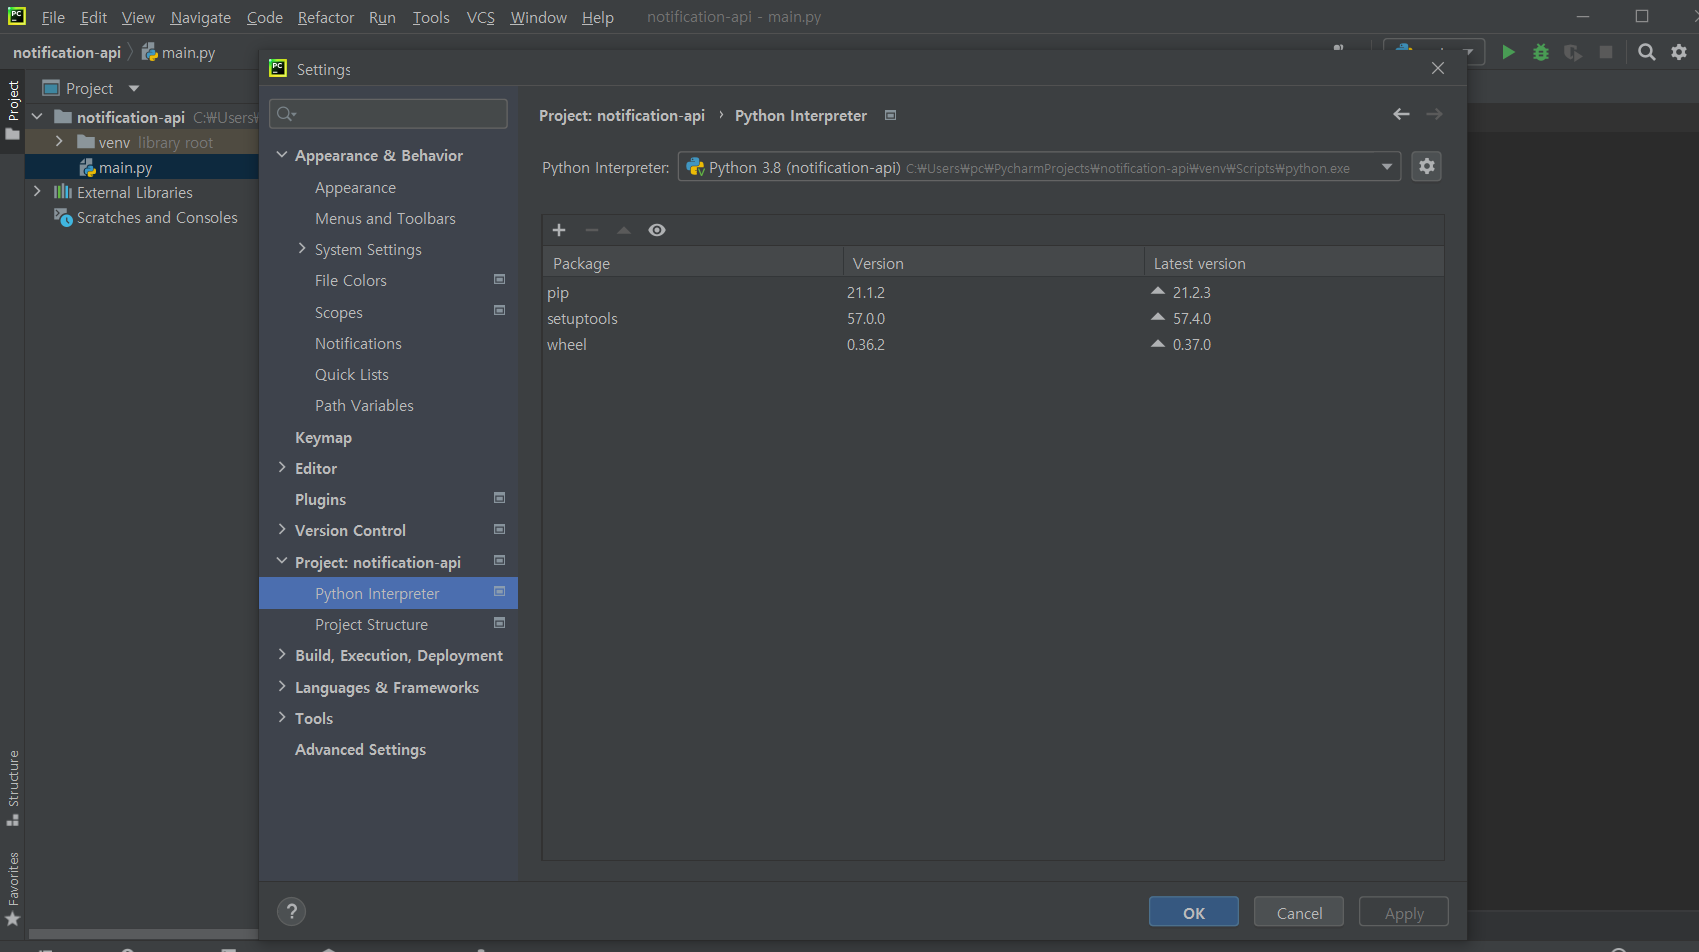
Task: Go back with the left arrow
Action: 1401,114
